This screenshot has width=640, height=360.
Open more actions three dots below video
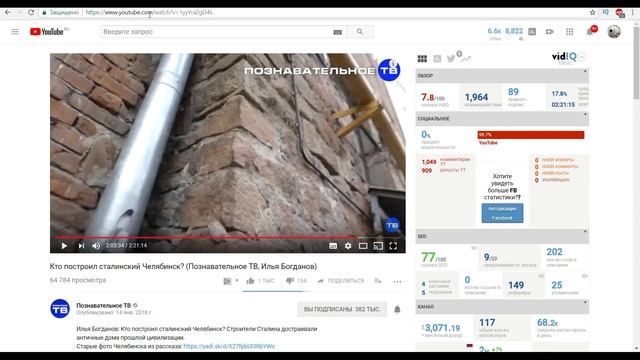point(397,281)
